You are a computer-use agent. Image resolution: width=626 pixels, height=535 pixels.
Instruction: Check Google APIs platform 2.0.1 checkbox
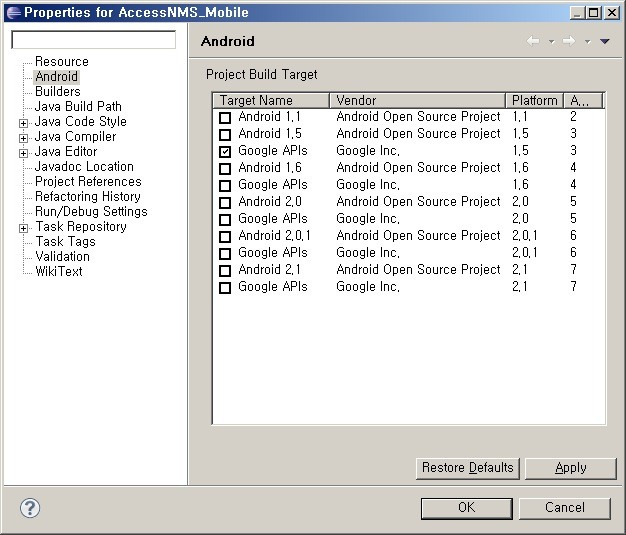pyautogui.click(x=225, y=253)
